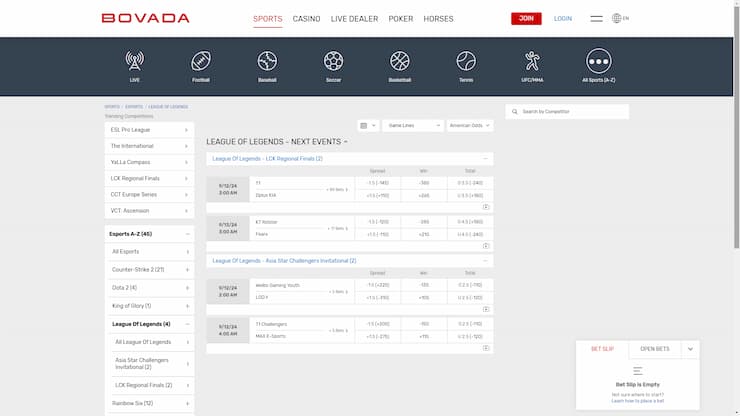The image size is (740, 416).
Task: Open Asia Star Challengers Invitational header link
Action: 284,261
